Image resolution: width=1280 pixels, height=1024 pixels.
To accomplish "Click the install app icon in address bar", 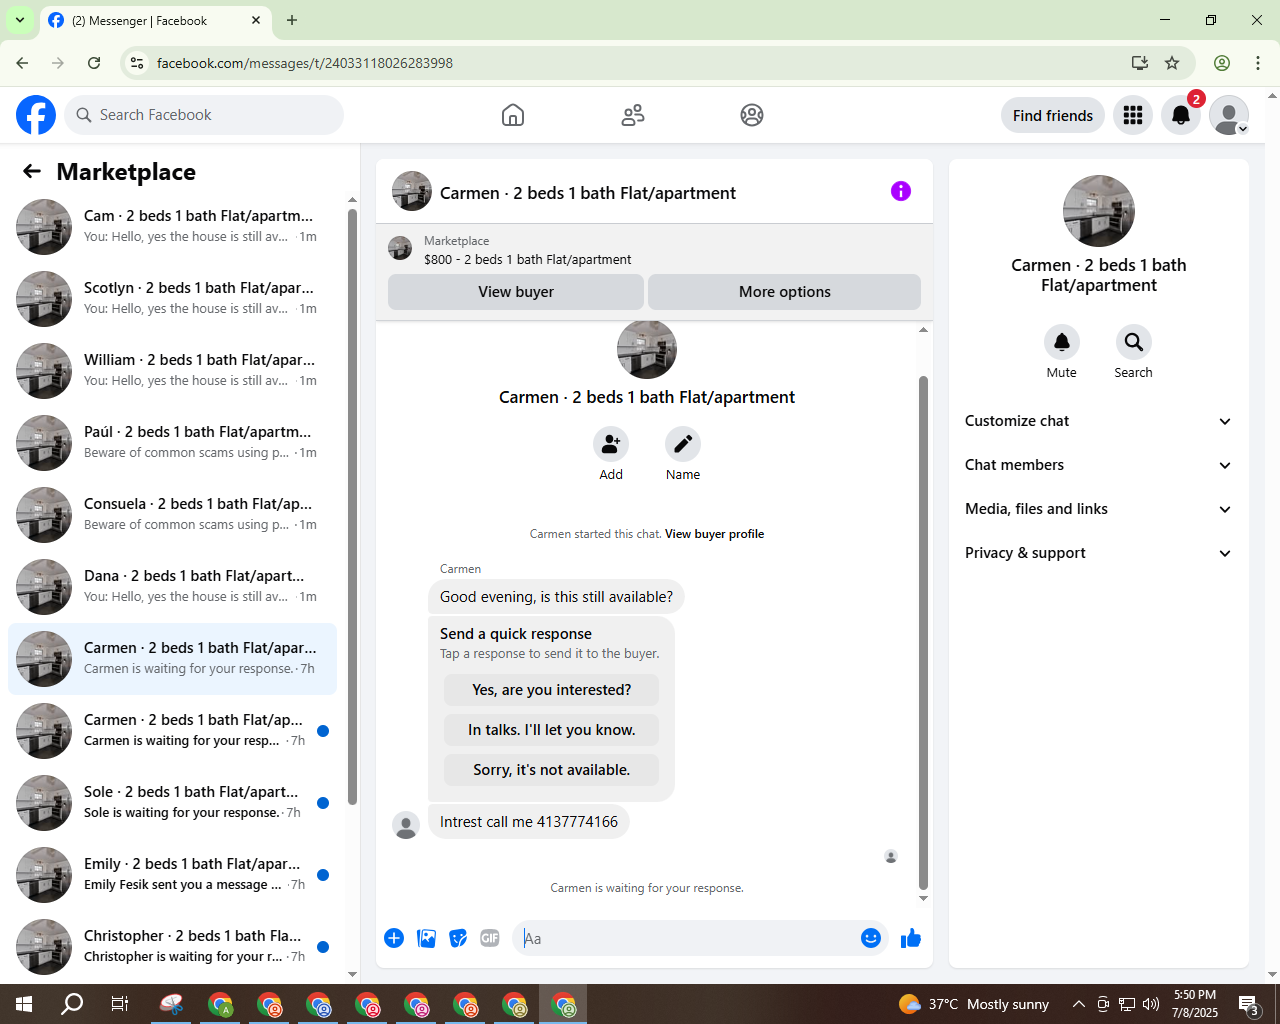I will (1140, 63).
